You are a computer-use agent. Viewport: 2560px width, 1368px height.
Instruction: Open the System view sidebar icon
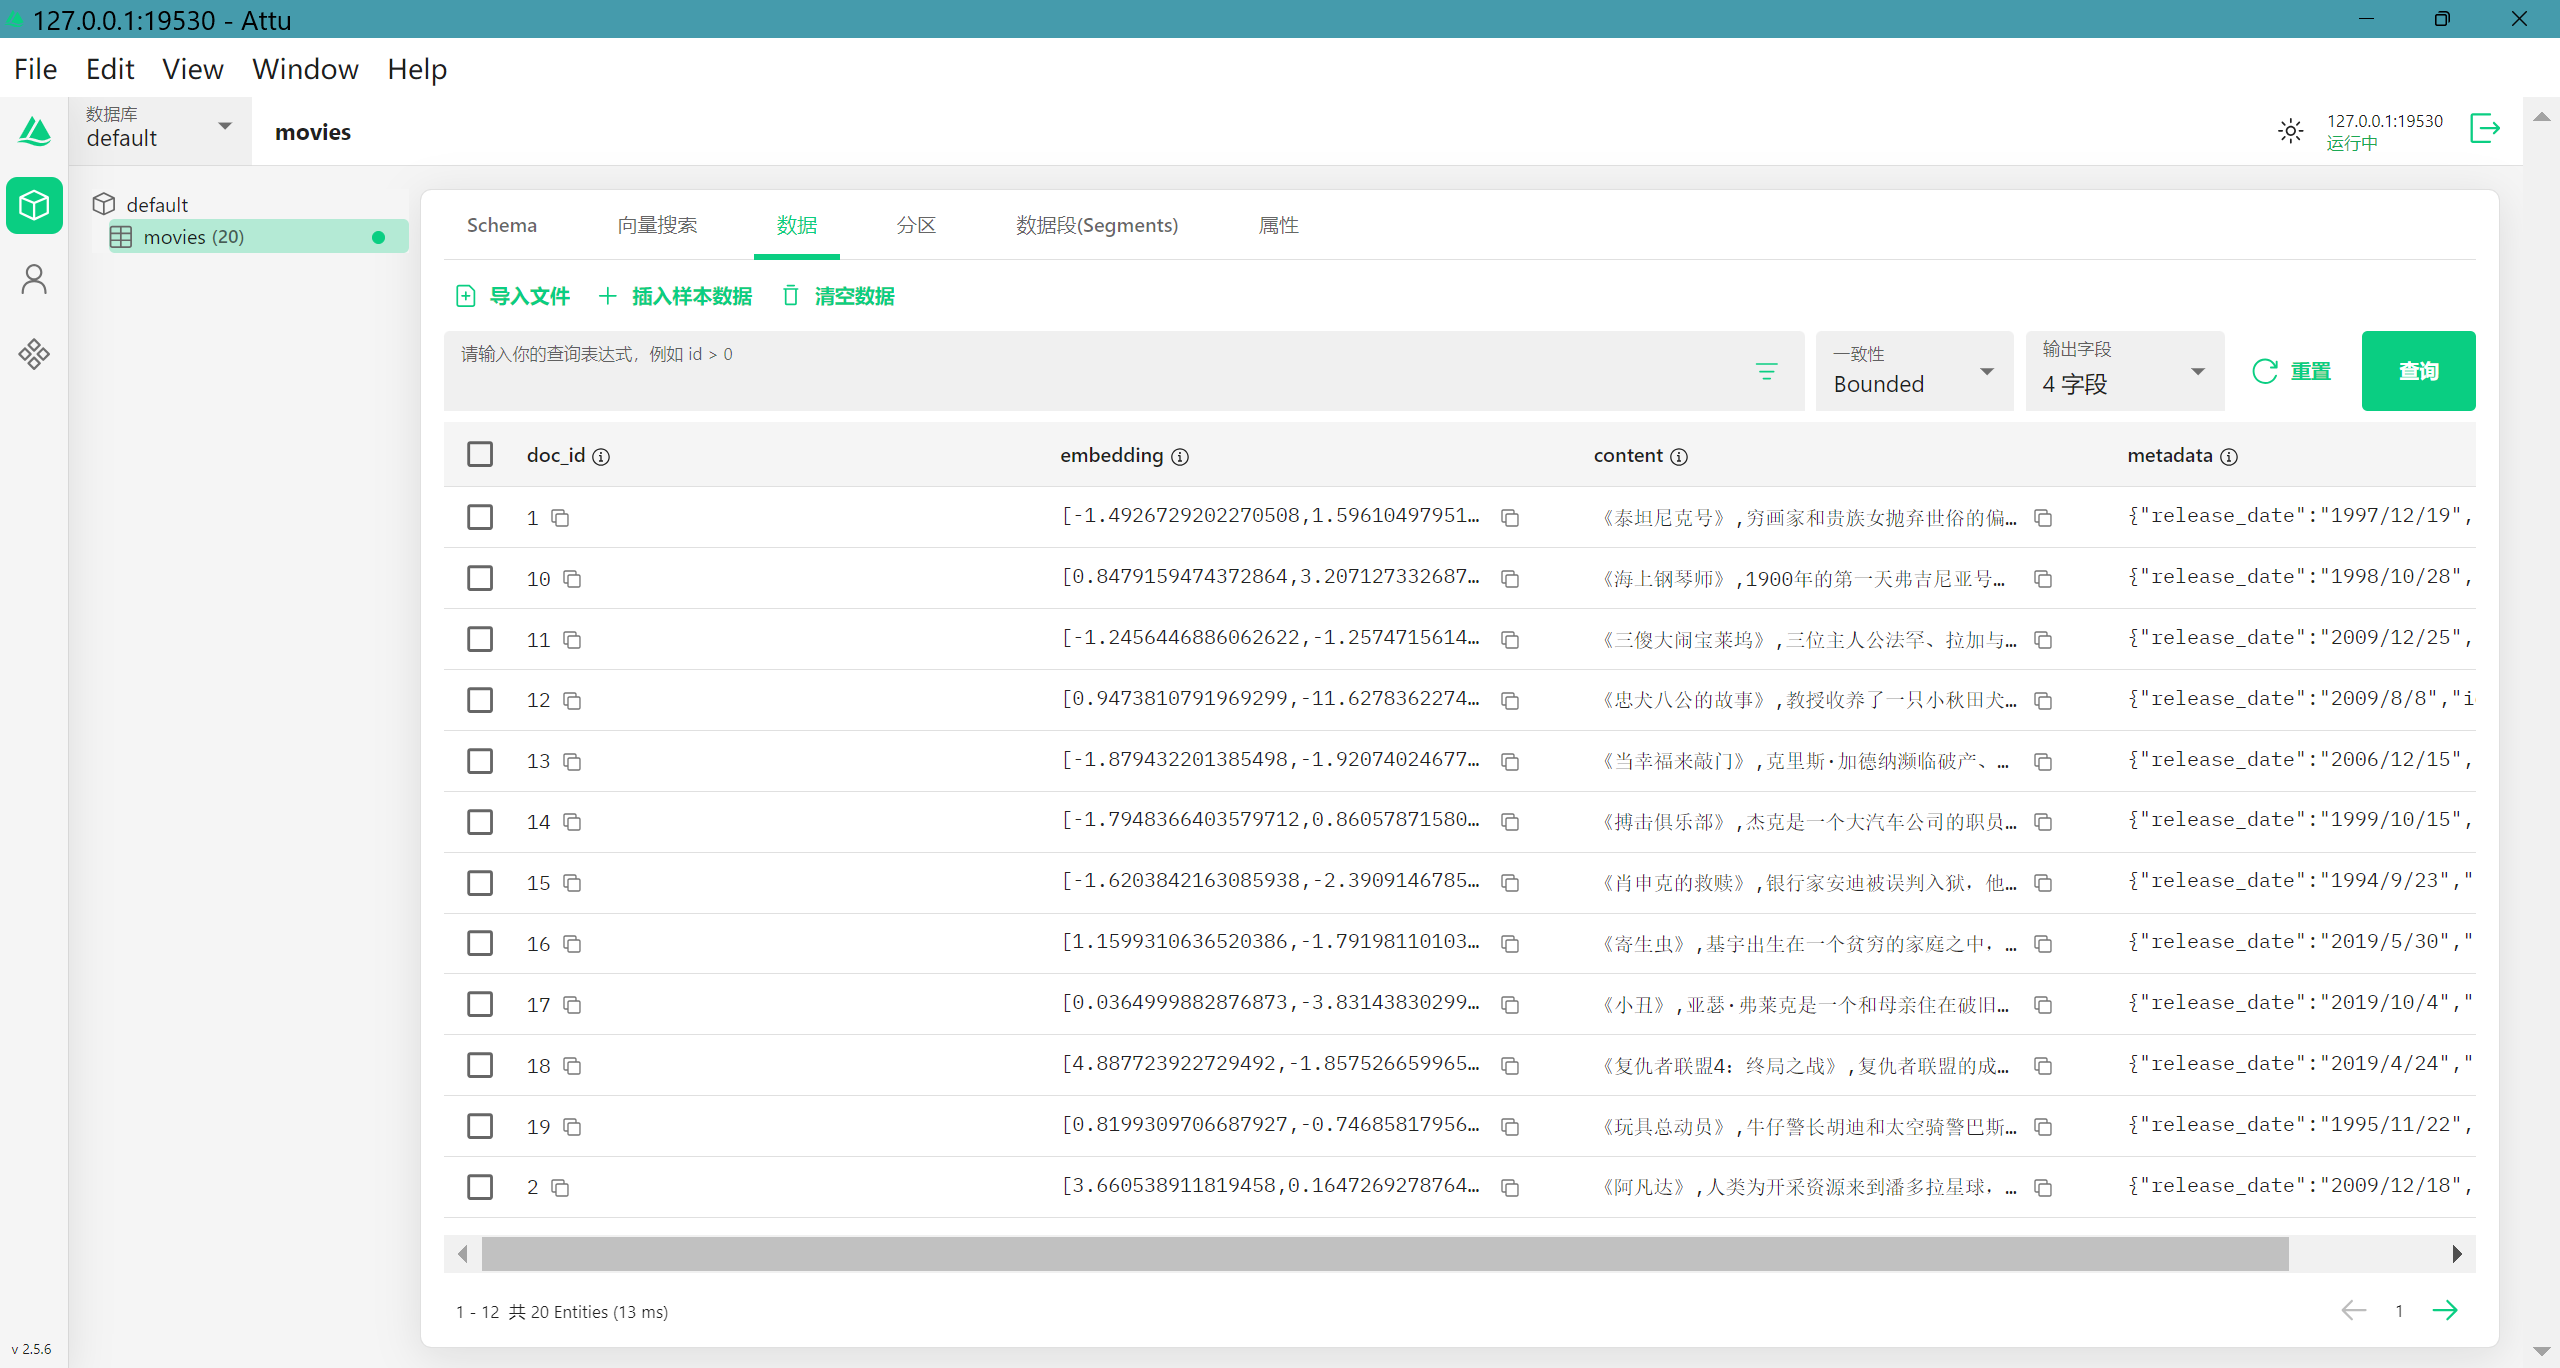[x=34, y=354]
